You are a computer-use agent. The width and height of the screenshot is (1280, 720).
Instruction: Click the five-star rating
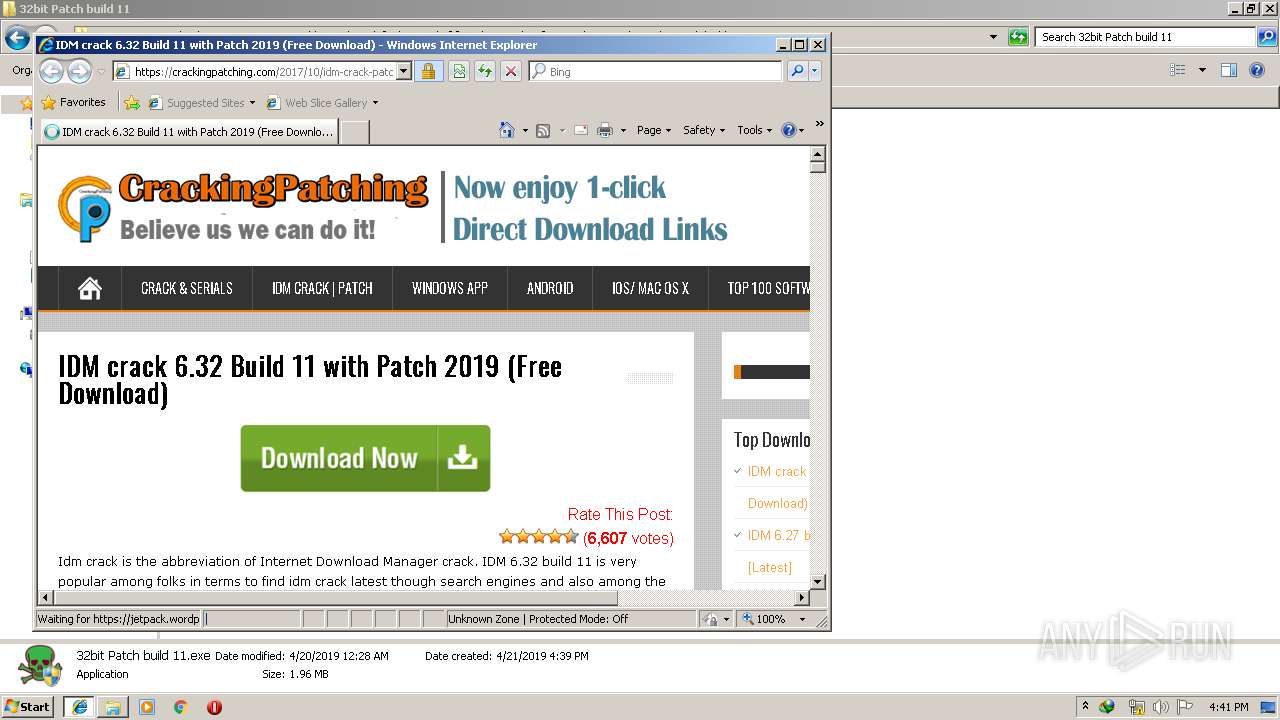click(x=538, y=537)
